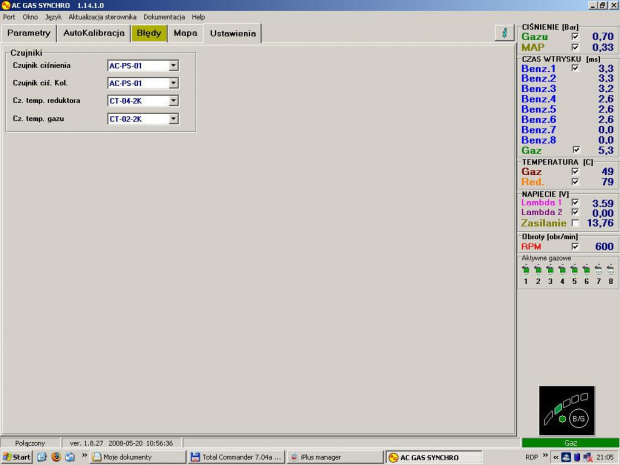Viewport: 620px width, 465px height.
Task: Open the Help menu
Action: pyautogui.click(x=198, y=17)
